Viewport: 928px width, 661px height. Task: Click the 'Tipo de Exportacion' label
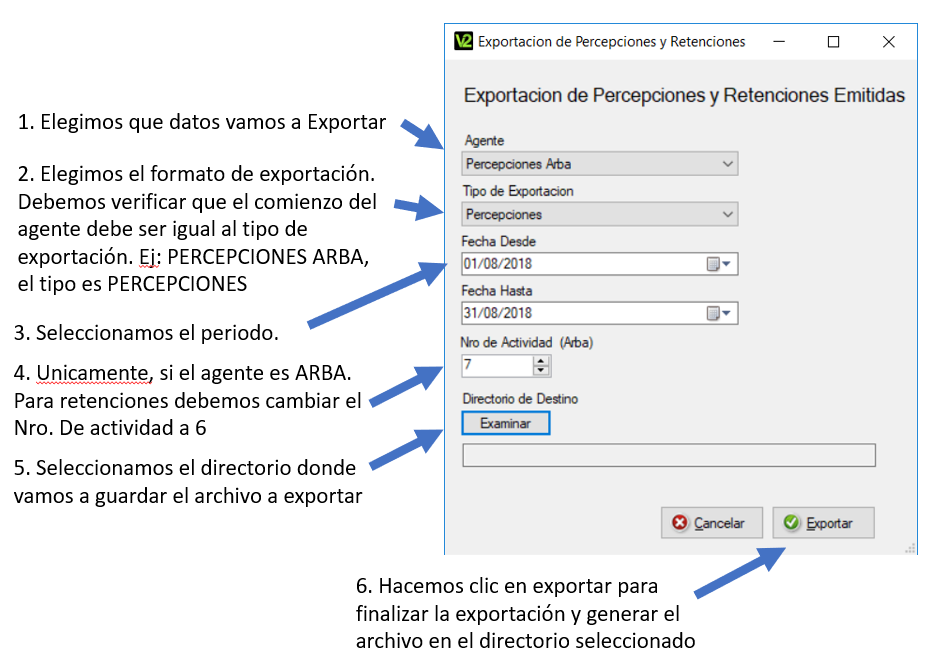(518, 191)
